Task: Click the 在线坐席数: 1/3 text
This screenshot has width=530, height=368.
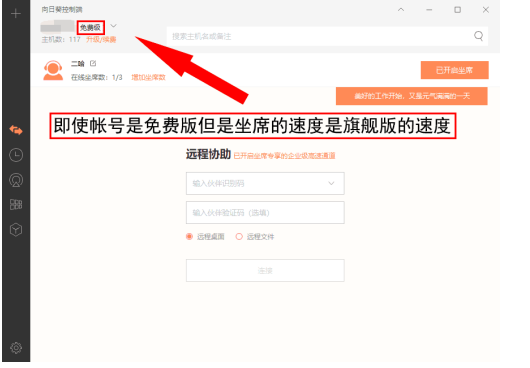Action: (x=97, y=77)
